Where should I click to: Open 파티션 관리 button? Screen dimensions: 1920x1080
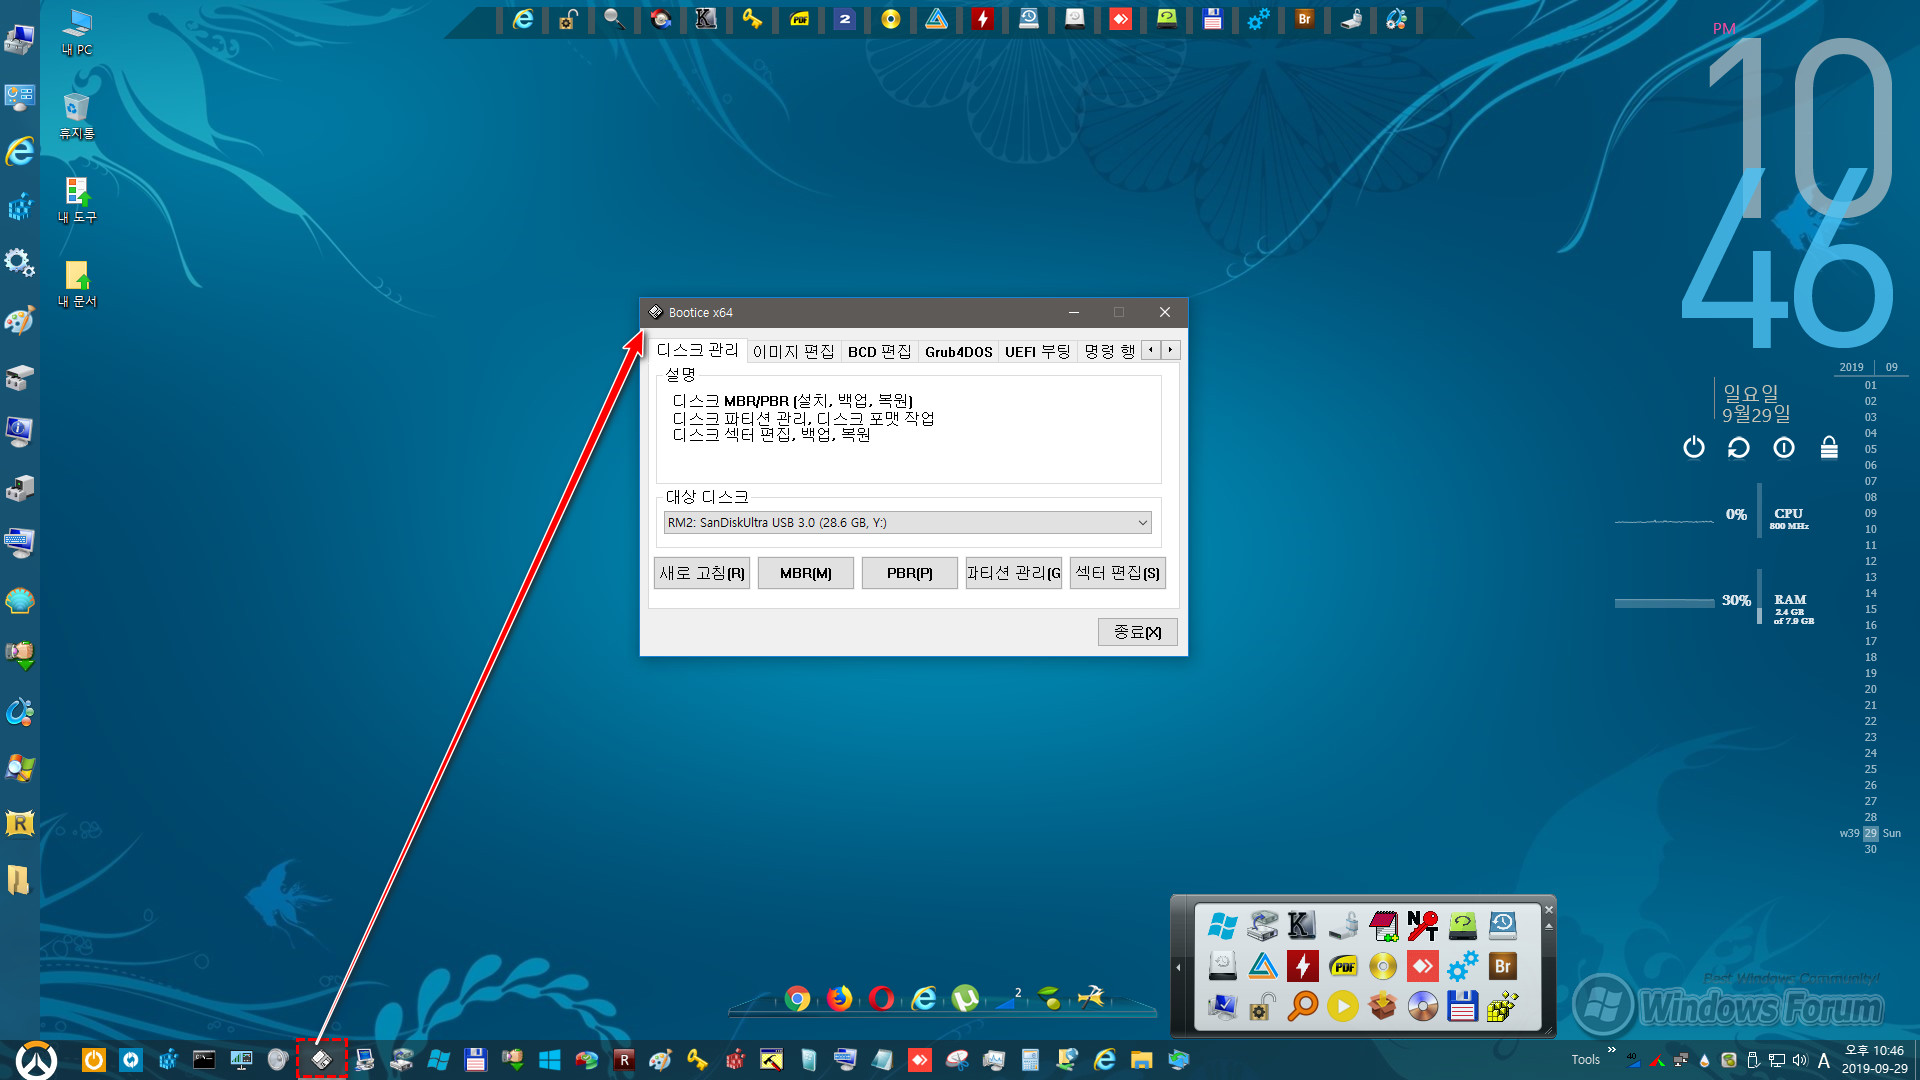click(1014, 573)
